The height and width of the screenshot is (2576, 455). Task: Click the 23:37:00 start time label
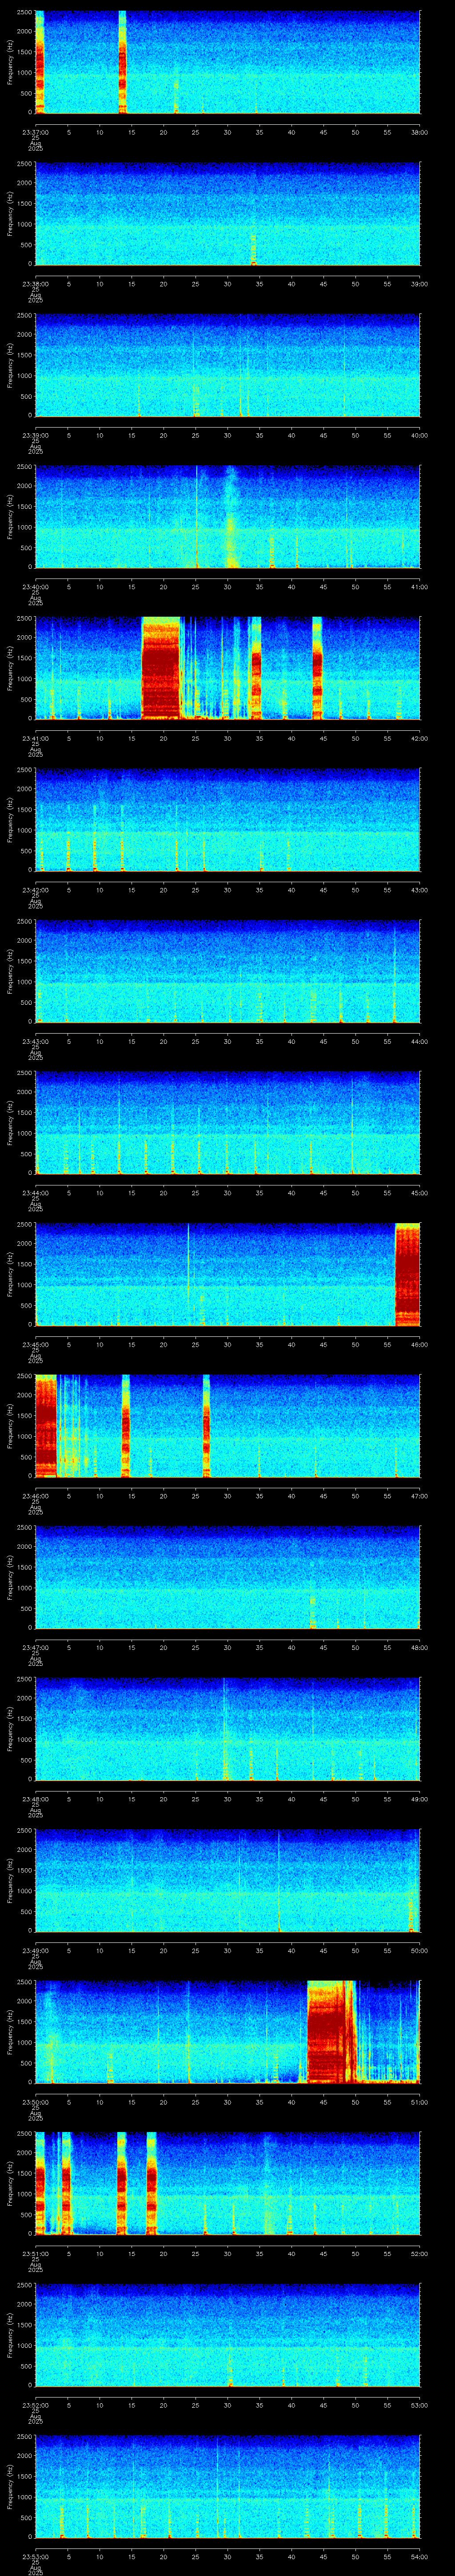[35, 132]
